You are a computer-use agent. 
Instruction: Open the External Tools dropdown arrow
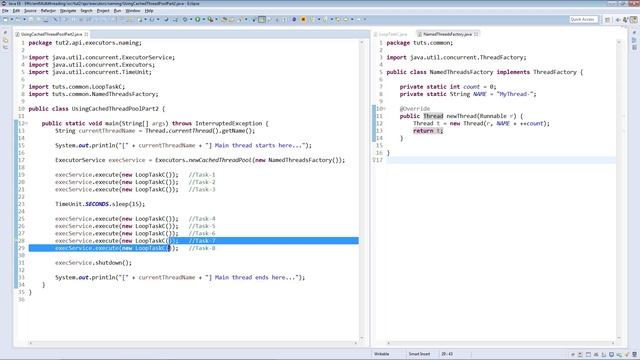216,20
